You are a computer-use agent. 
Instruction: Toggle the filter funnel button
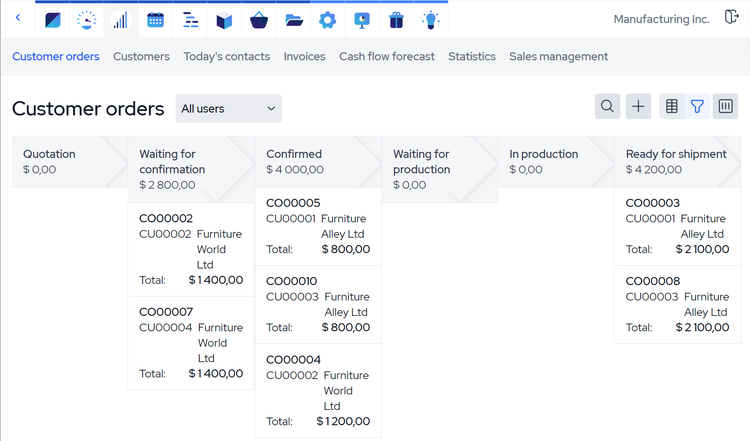698,106
